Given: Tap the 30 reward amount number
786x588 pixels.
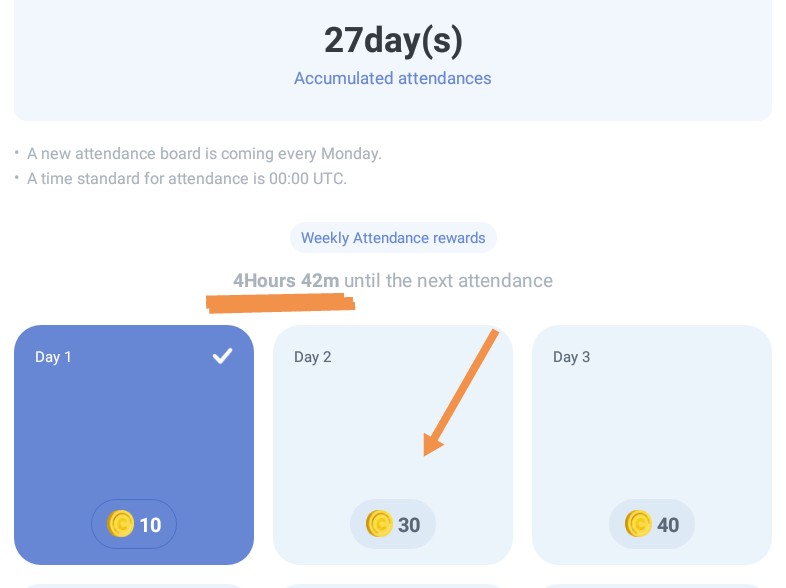Looking at the screenshot, I should click(409, 525).
